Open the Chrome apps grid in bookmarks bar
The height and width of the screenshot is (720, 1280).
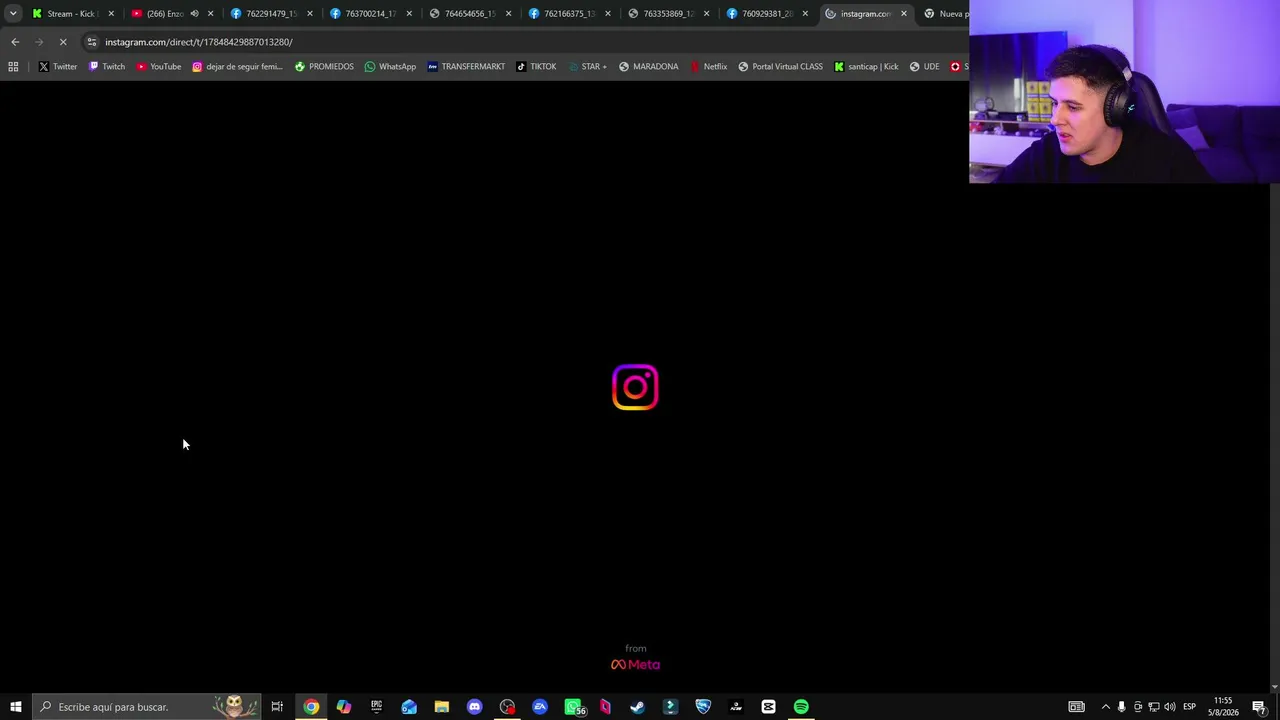pyautogui.click(x=13, y=67)
